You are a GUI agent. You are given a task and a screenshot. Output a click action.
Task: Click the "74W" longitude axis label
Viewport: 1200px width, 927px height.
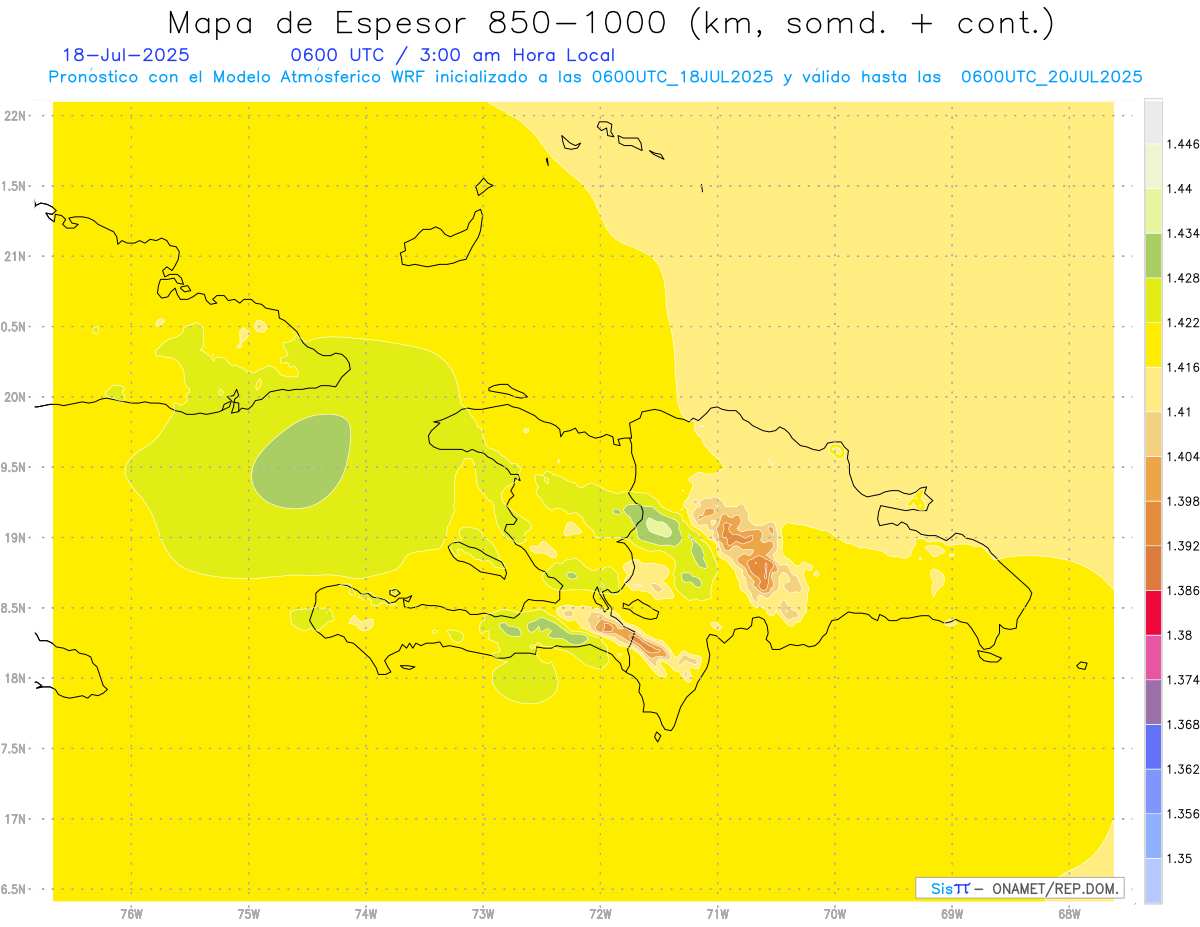tap(365, 913)
